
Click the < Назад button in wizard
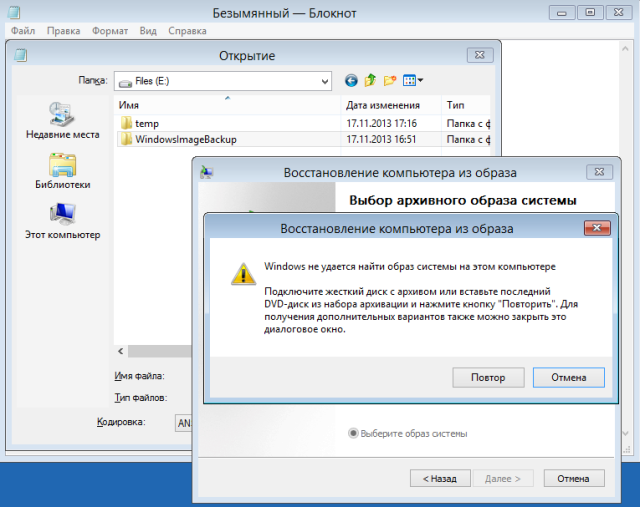pos(440,478)
